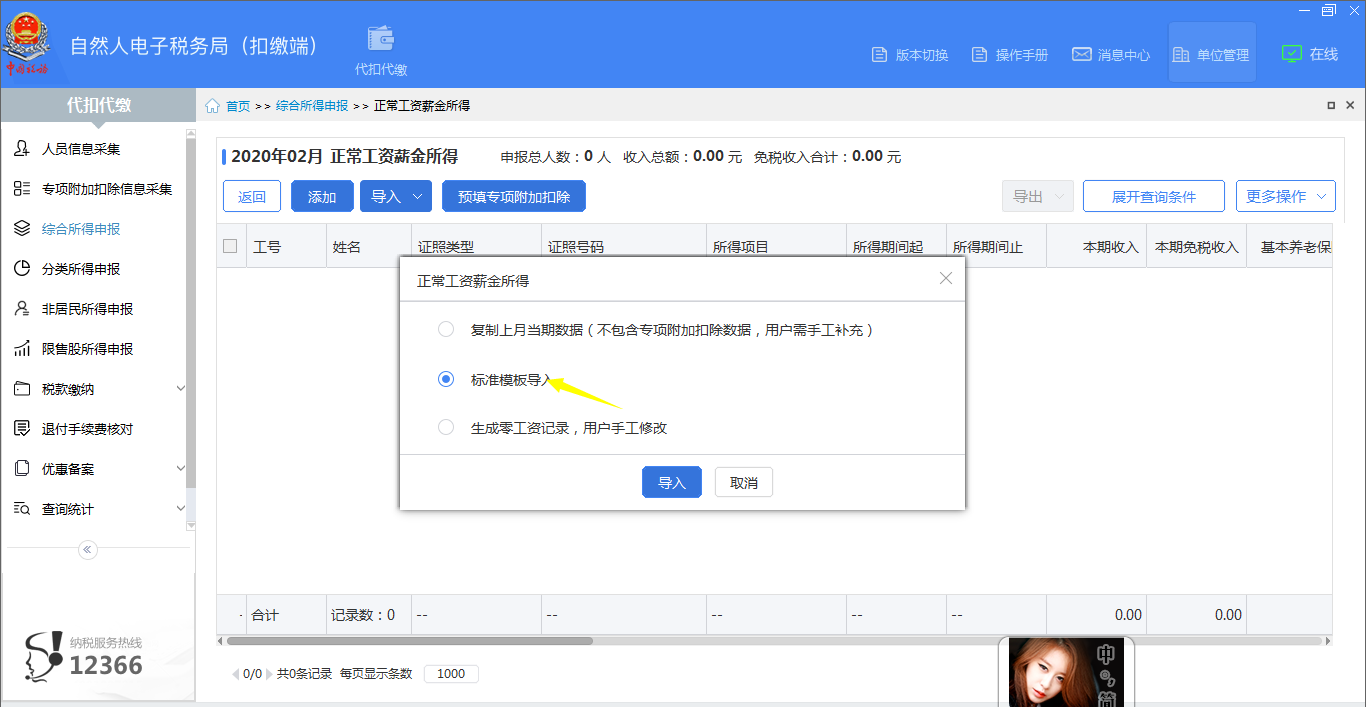The height and width of the screenshot is (707, 1366).
Task: Click the 导入 button in the dialog
Action: pyautogui.click(x=671, y=481)
